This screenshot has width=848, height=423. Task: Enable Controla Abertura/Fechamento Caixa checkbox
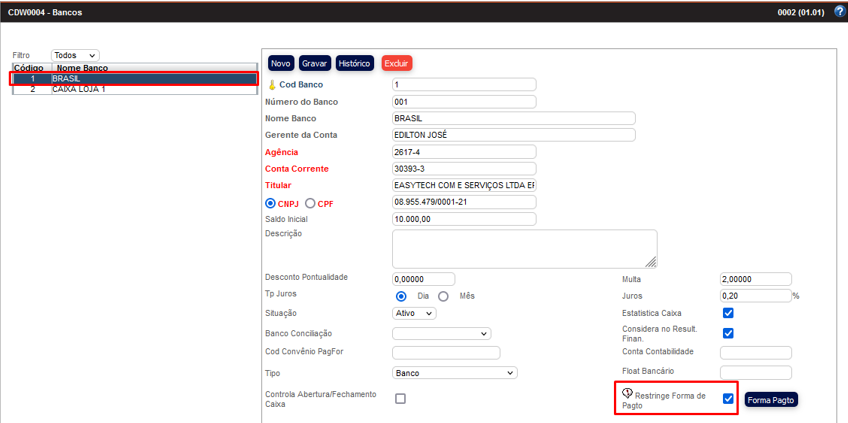point(400,398)
